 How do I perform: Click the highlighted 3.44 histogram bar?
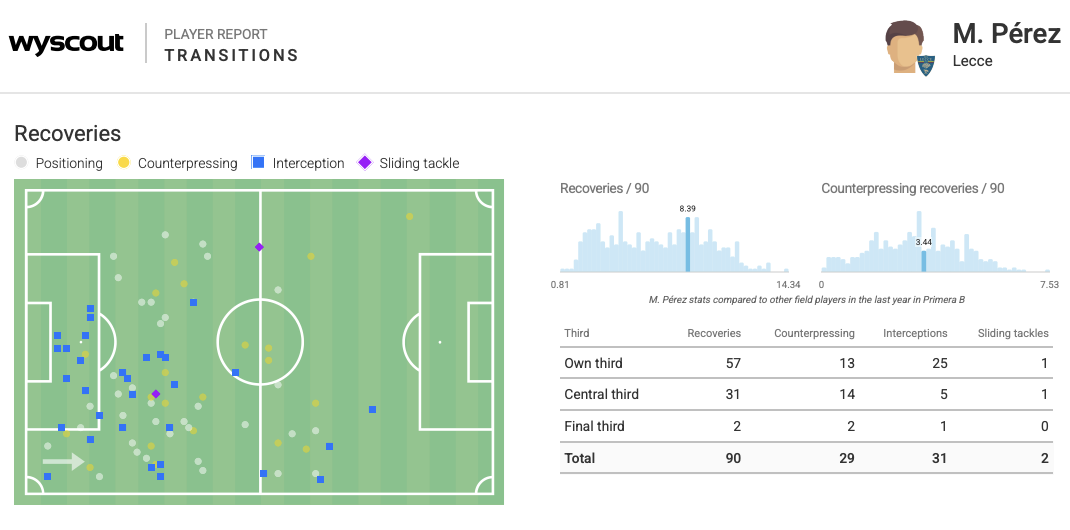[x=923, y=261]
